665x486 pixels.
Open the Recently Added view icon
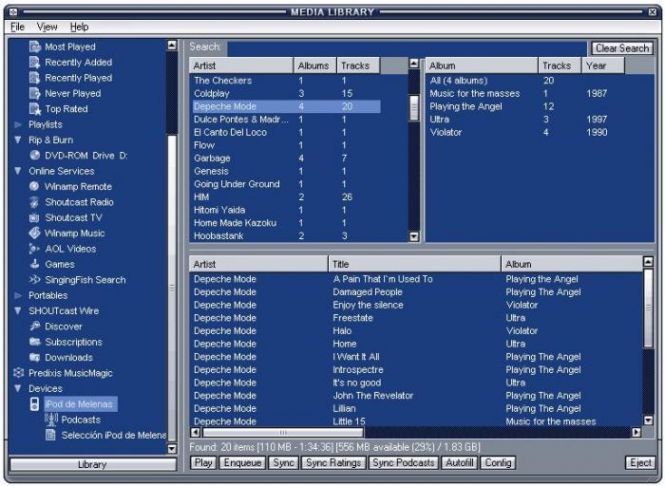35,62
